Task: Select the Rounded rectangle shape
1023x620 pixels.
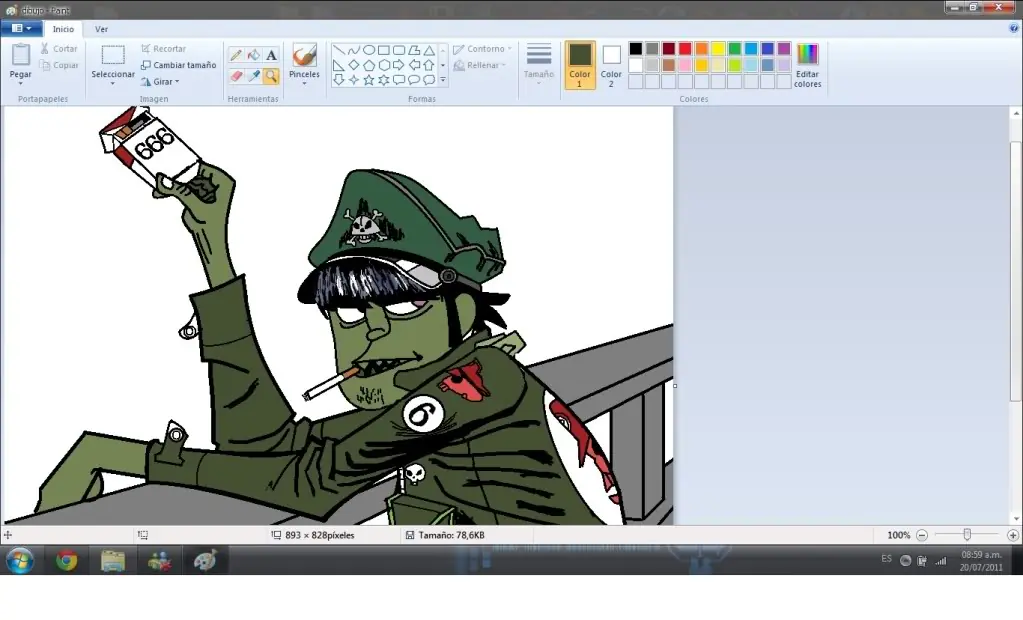Action: point(399,50)
